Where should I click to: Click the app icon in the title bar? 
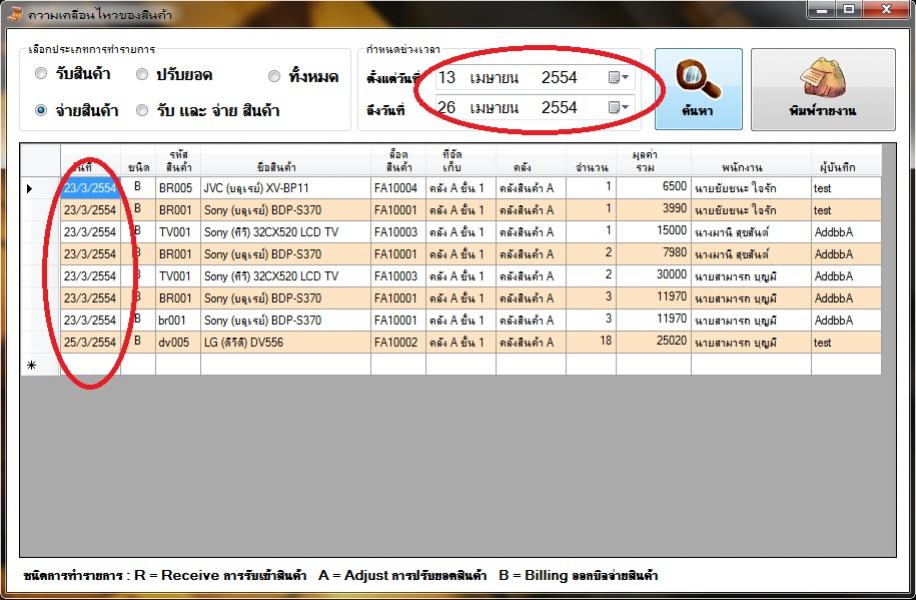[x=15, y=14]
